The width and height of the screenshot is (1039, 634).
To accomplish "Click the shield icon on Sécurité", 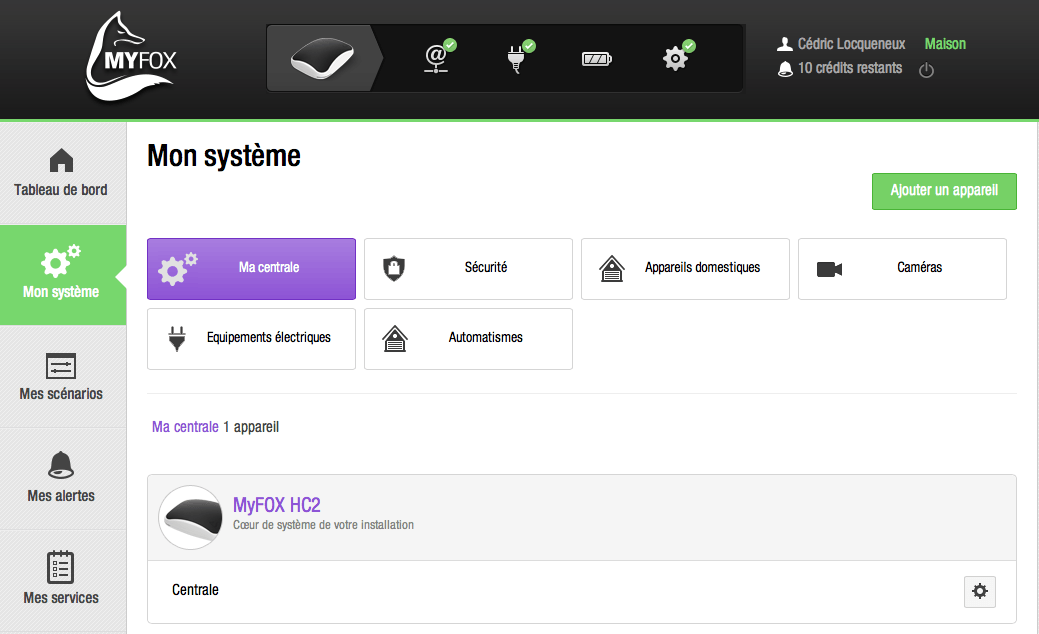I will point(394,268).
